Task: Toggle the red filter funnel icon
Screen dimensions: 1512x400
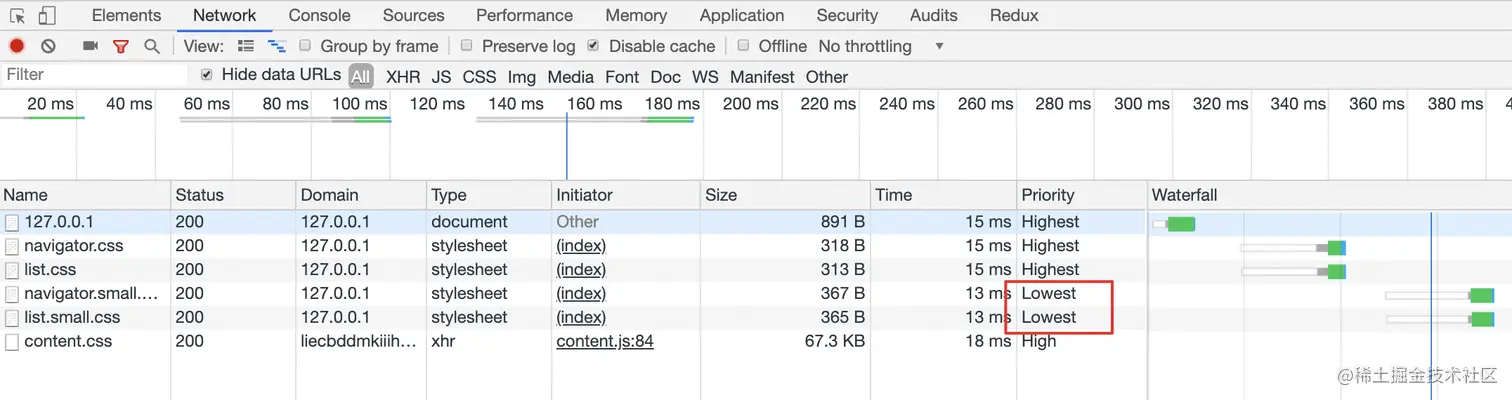Action: (x=121, y=46)
